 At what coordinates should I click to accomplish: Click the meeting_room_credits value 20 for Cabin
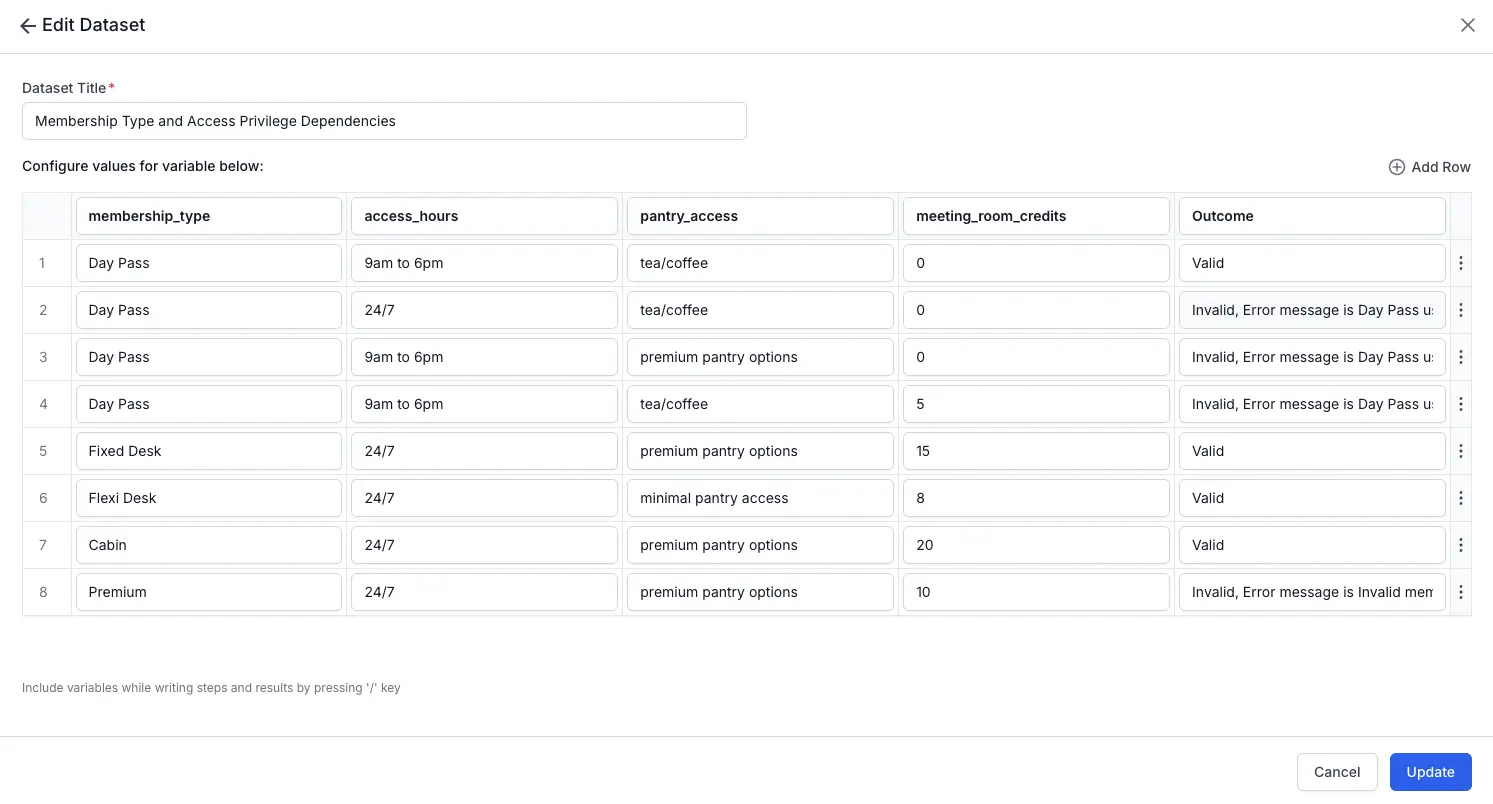(x=1036, y=545)
